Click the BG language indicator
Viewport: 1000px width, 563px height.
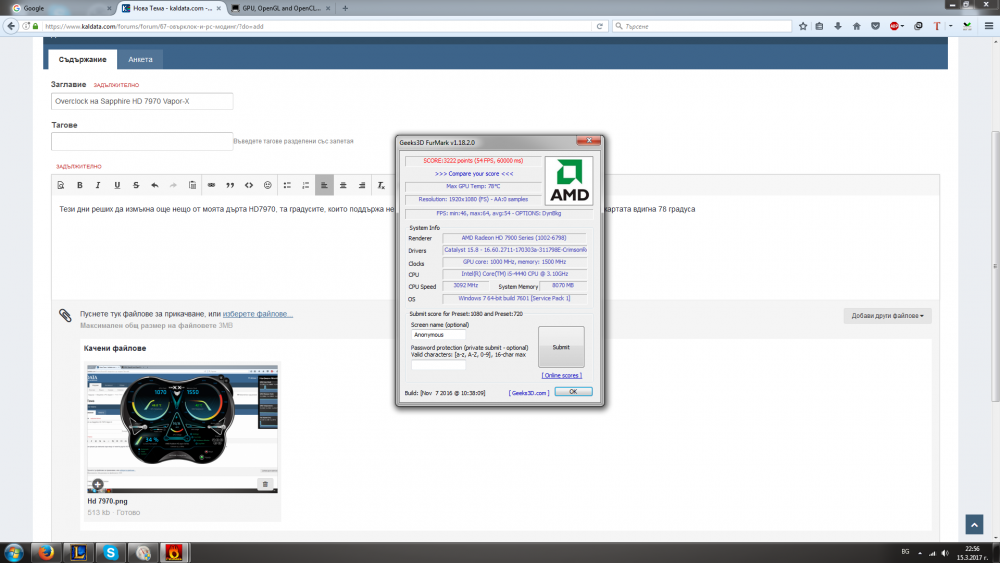906,552
